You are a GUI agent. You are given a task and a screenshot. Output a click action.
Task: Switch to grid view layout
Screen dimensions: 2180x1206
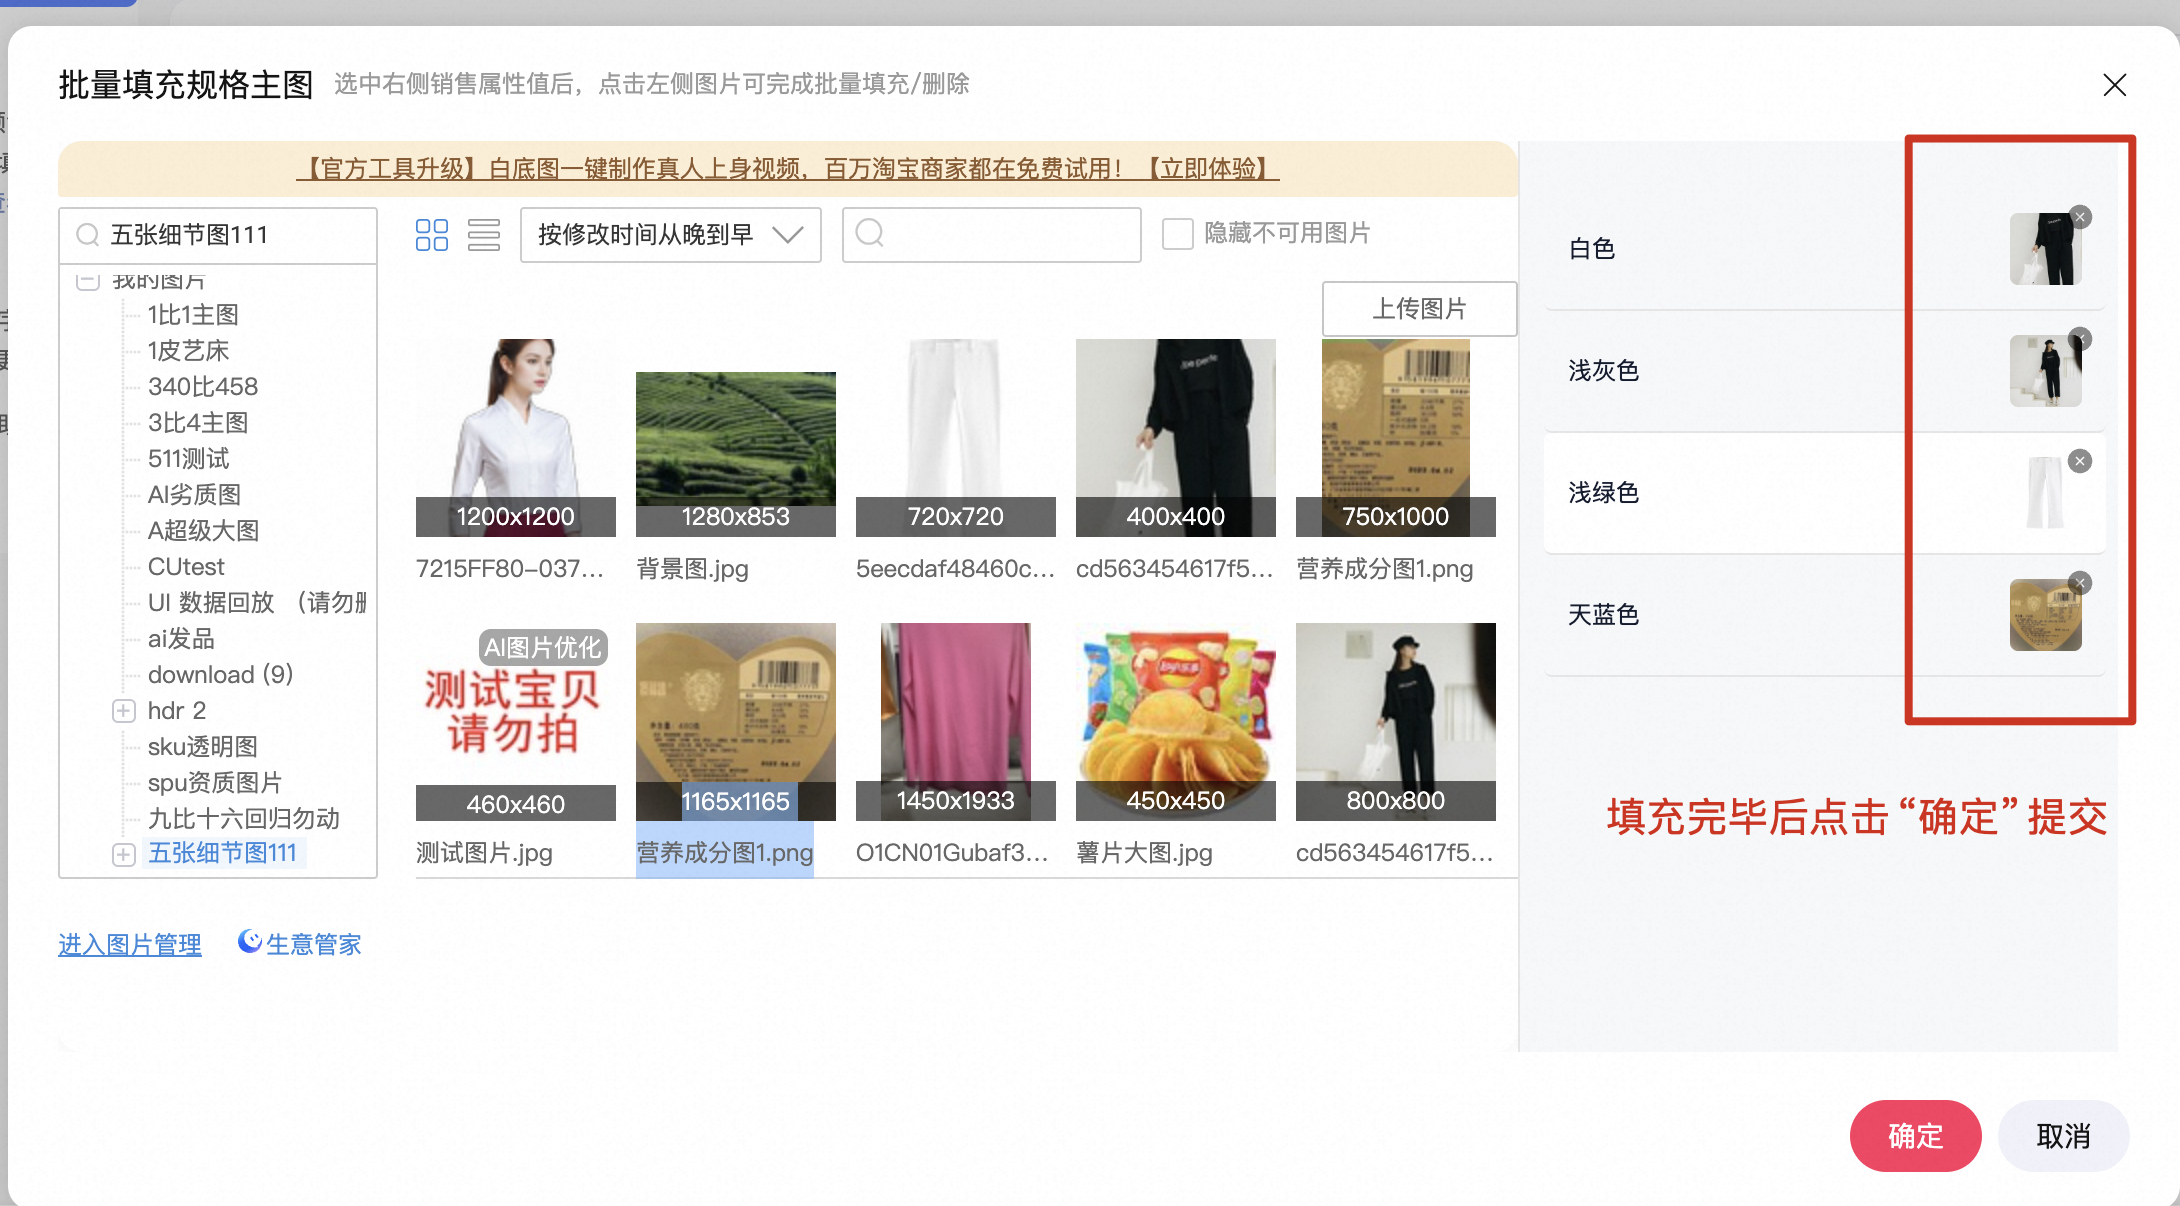click(432, 235)
